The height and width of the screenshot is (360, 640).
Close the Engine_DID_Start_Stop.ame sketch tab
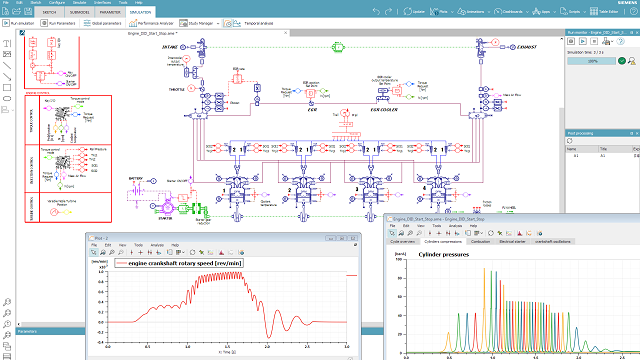tap(285, 33)
